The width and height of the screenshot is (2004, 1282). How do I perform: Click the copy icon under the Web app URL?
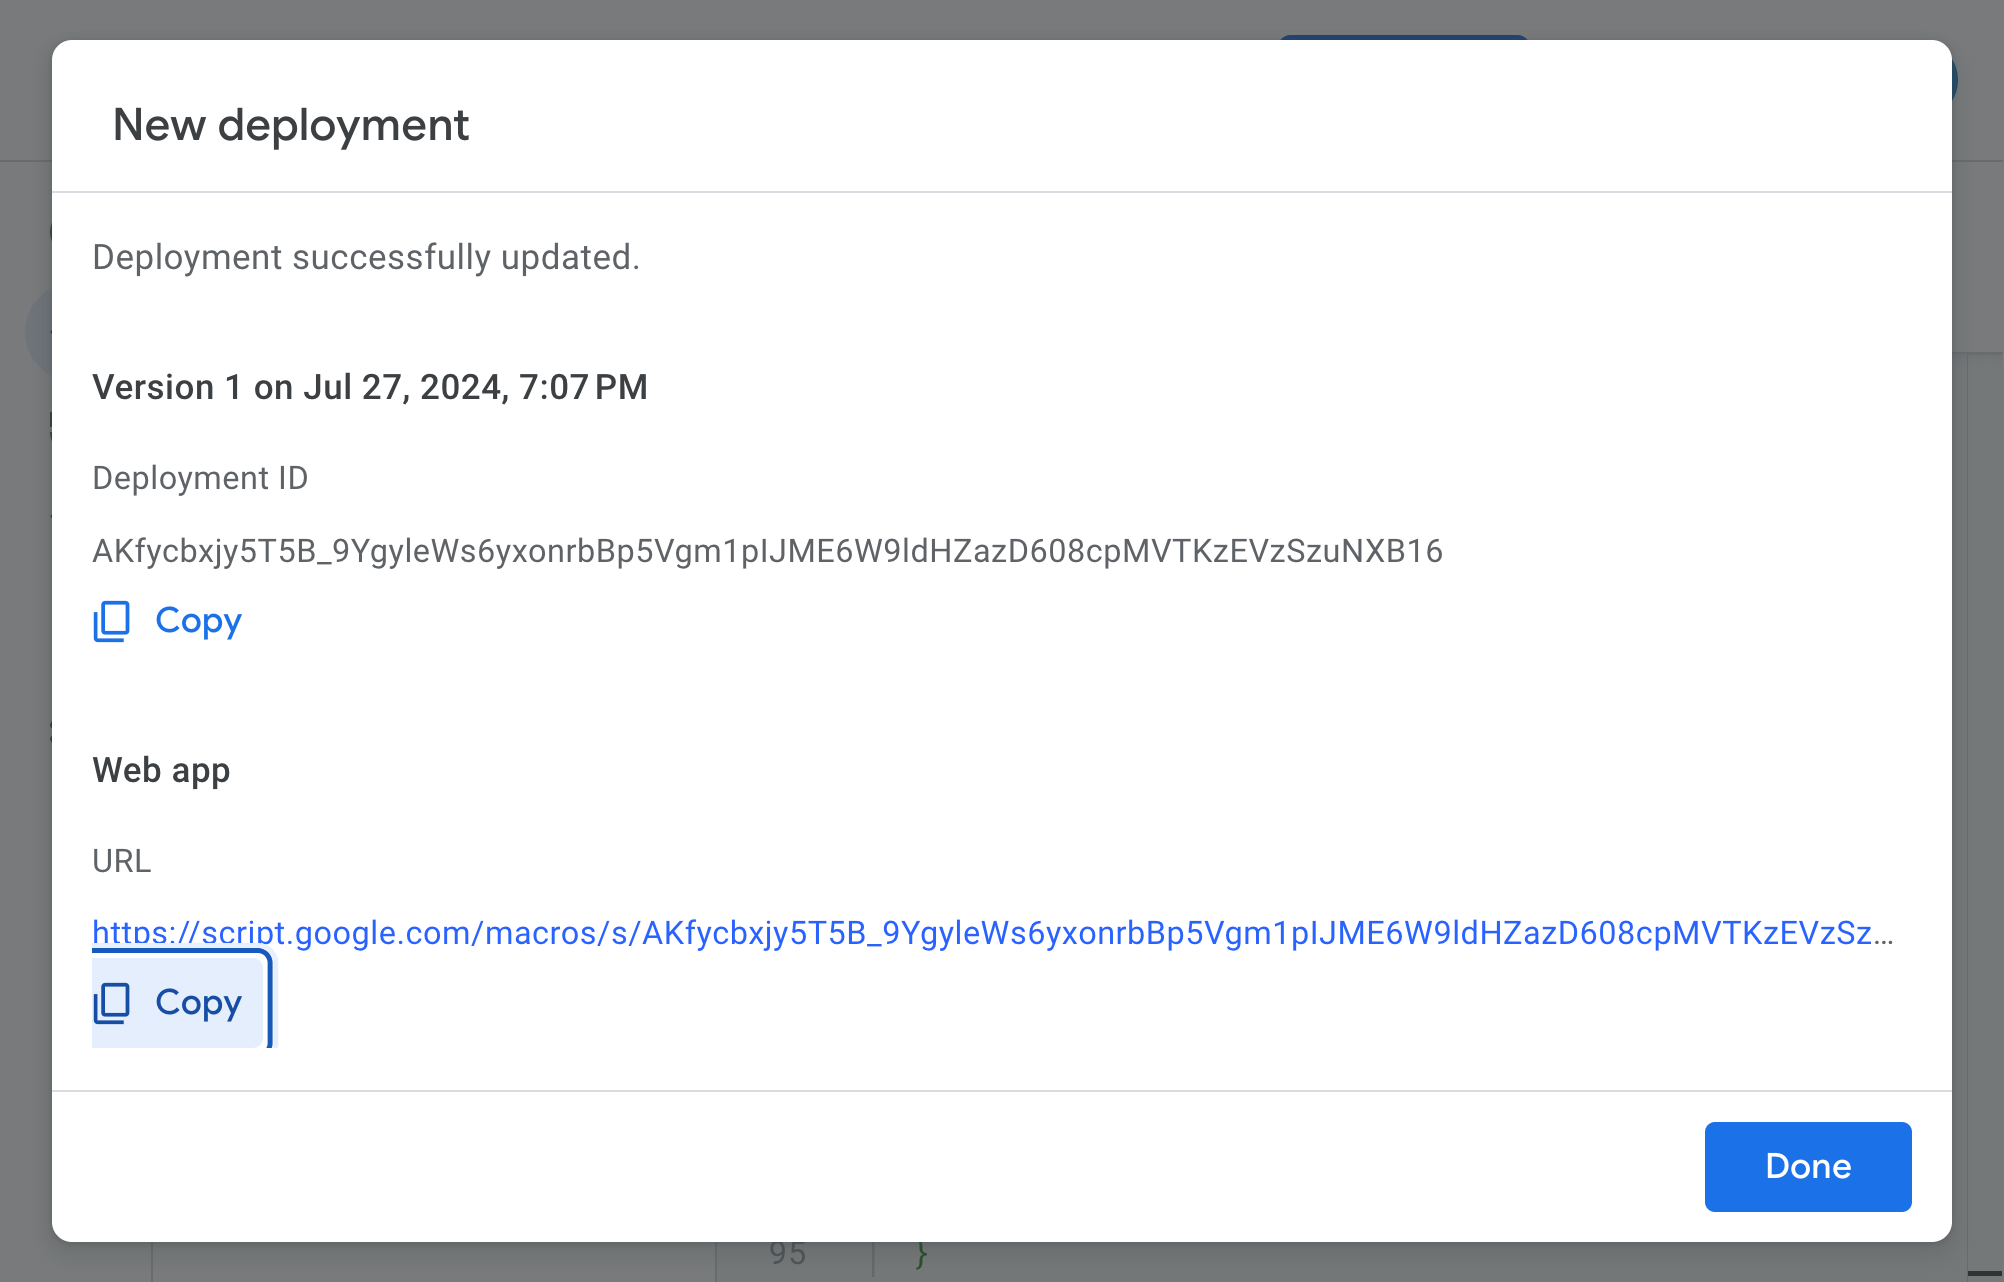tap(112, 1003)
